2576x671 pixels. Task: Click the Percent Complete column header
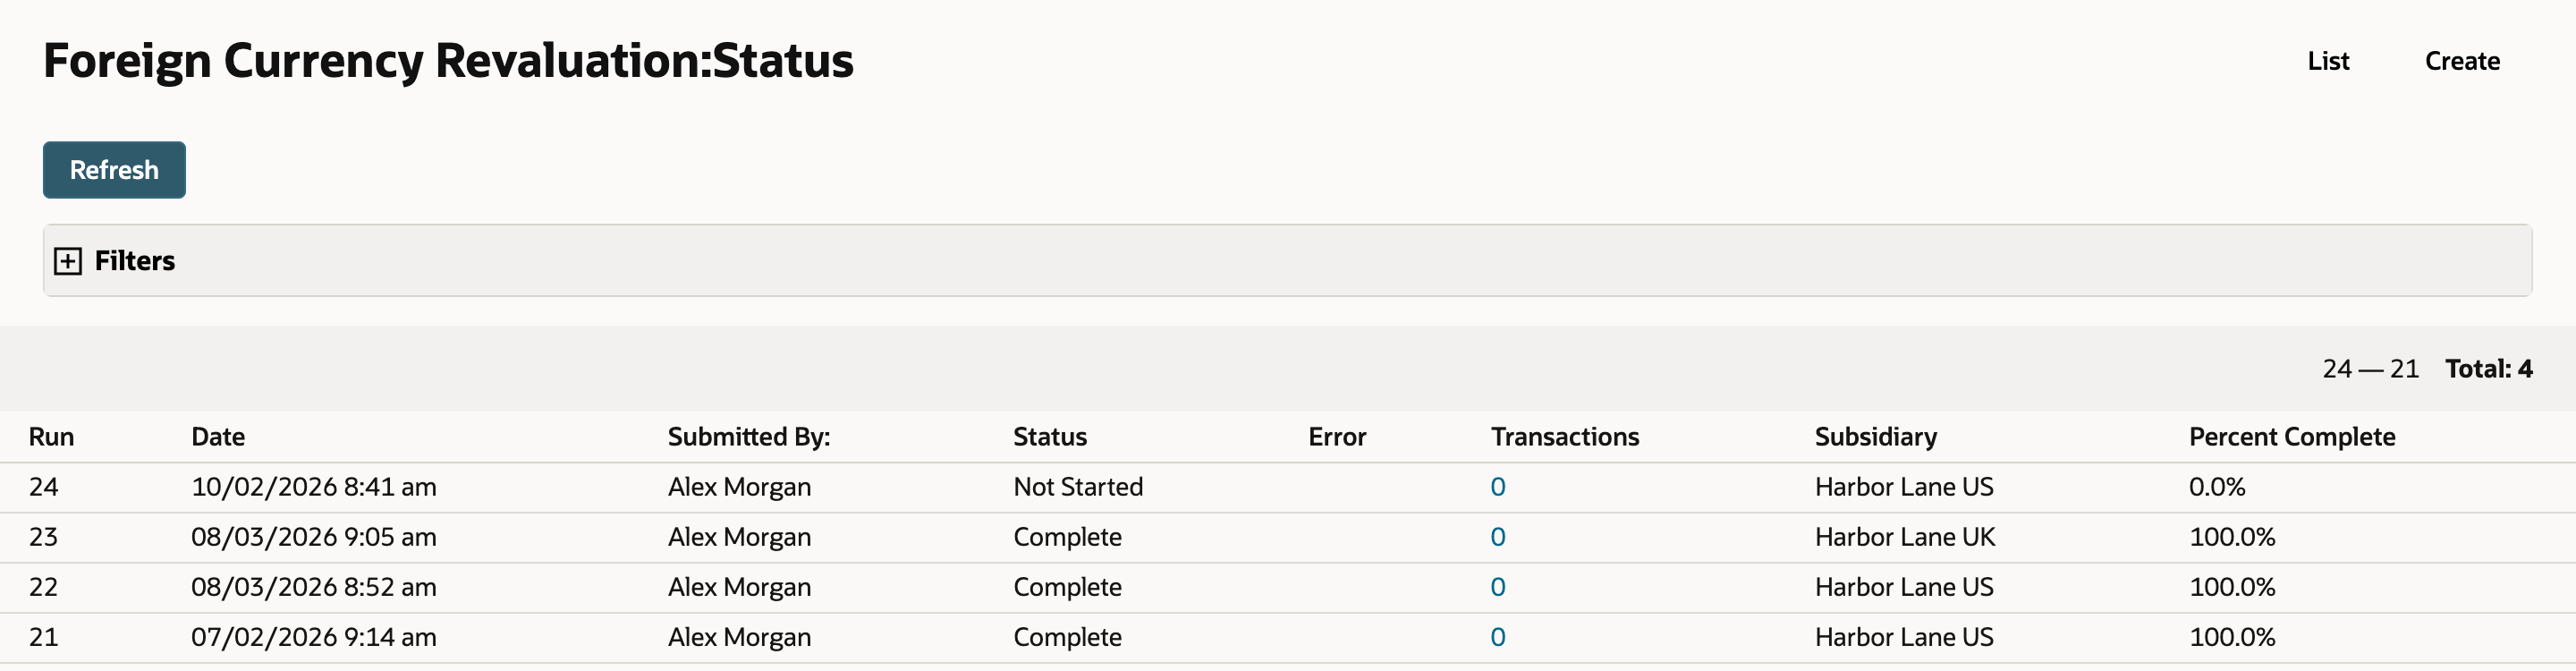coord(2292,437)
